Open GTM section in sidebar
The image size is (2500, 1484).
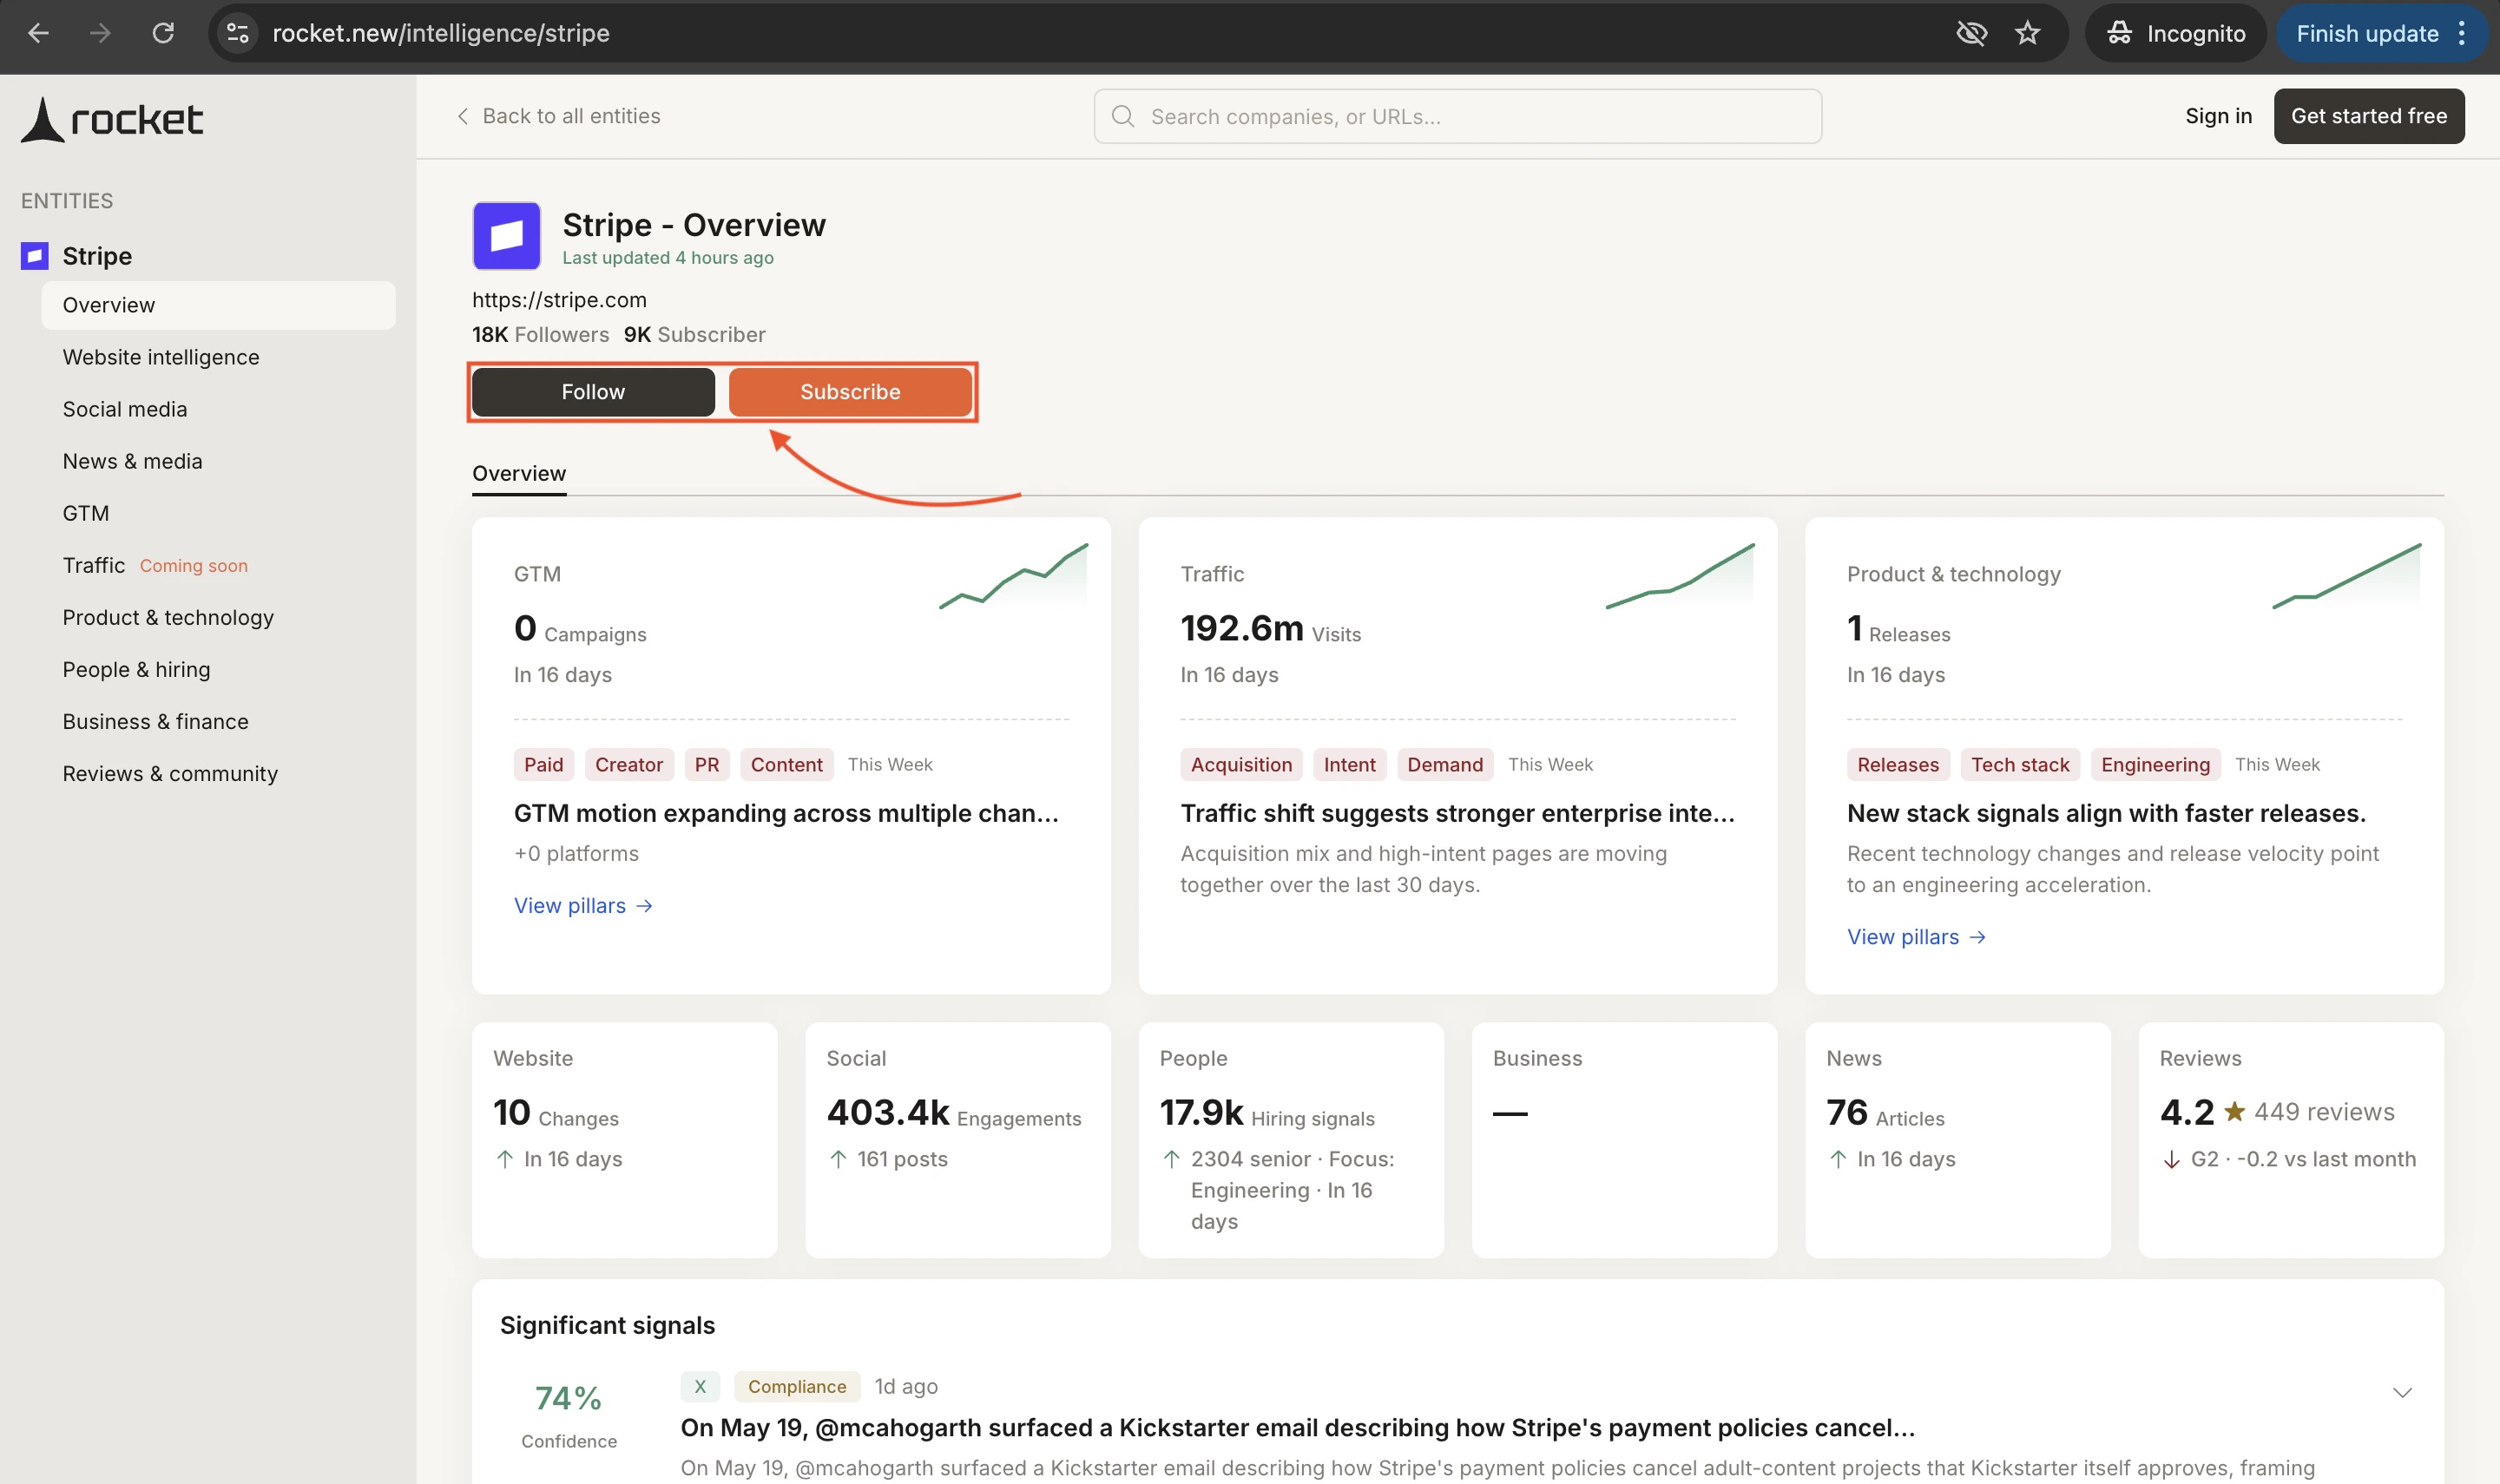click(86, 513)
